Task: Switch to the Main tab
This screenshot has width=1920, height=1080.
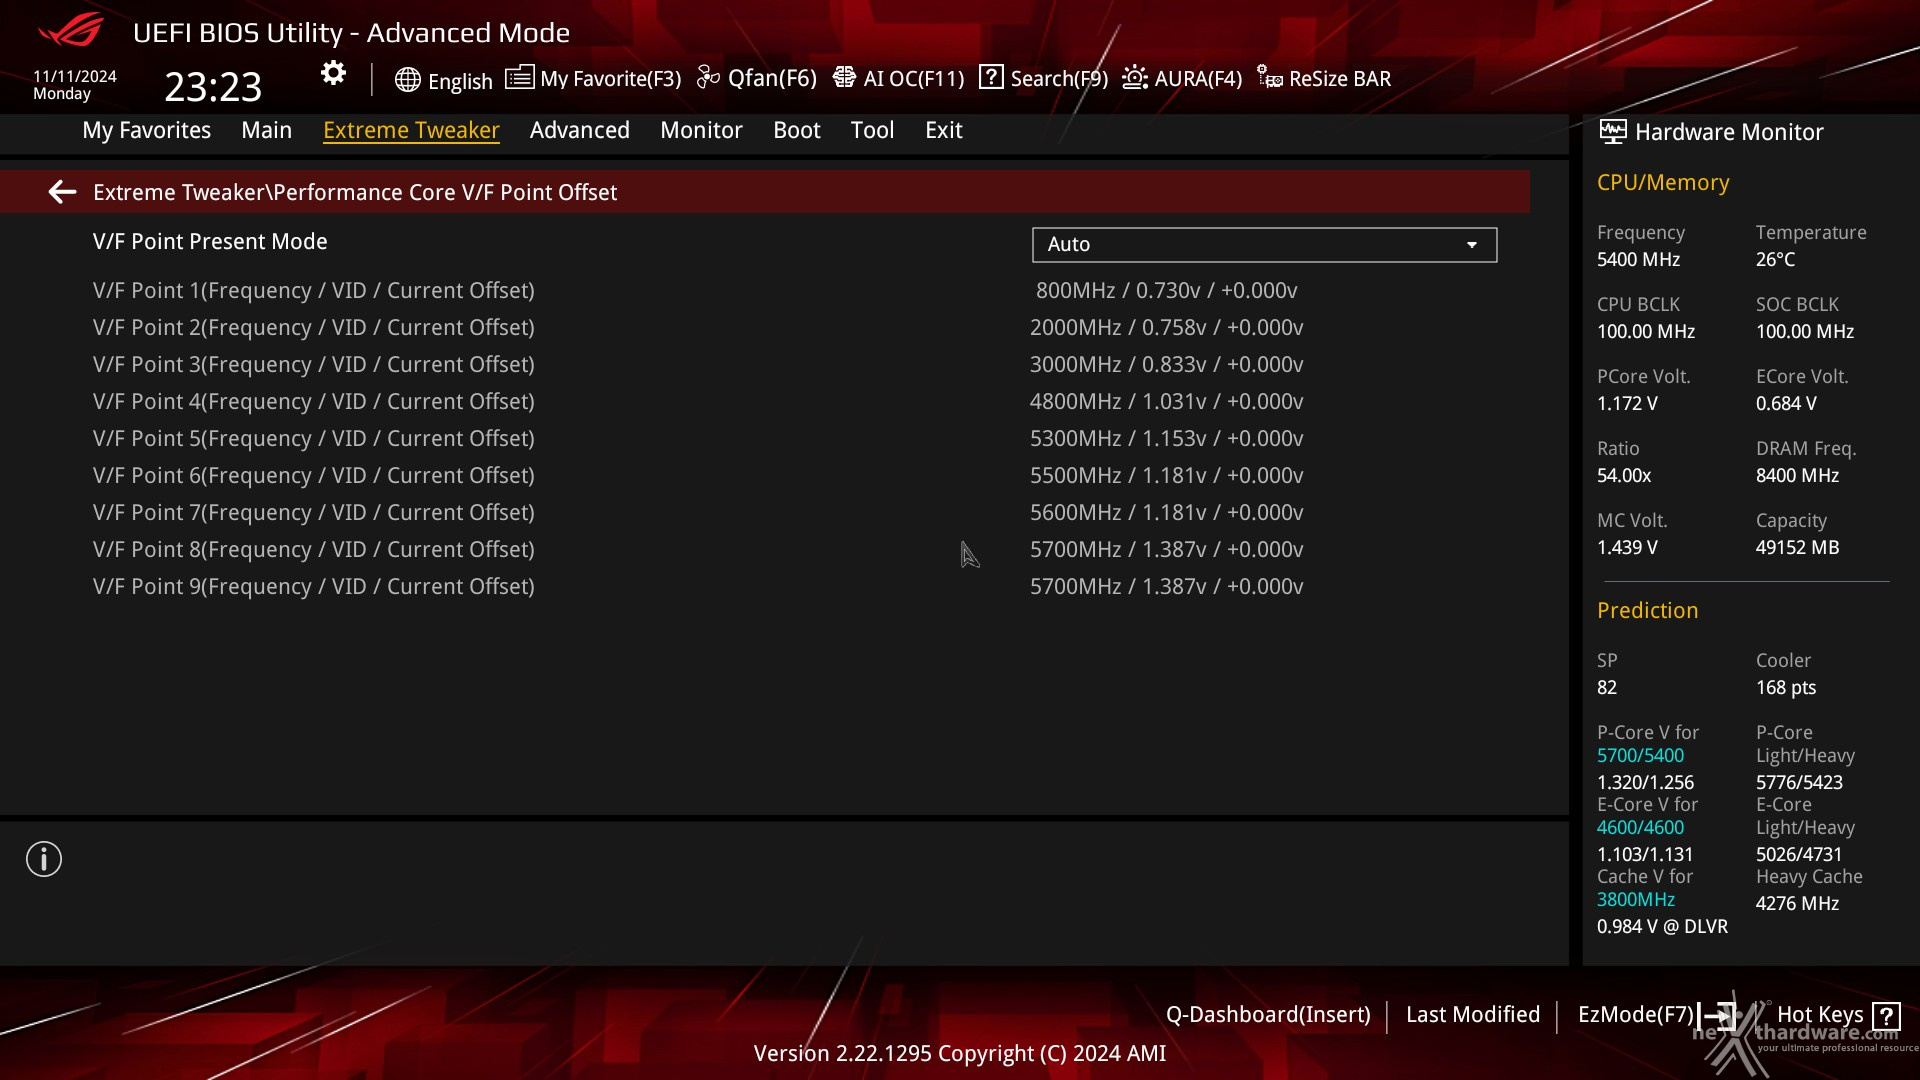Action: click(266, 130)
